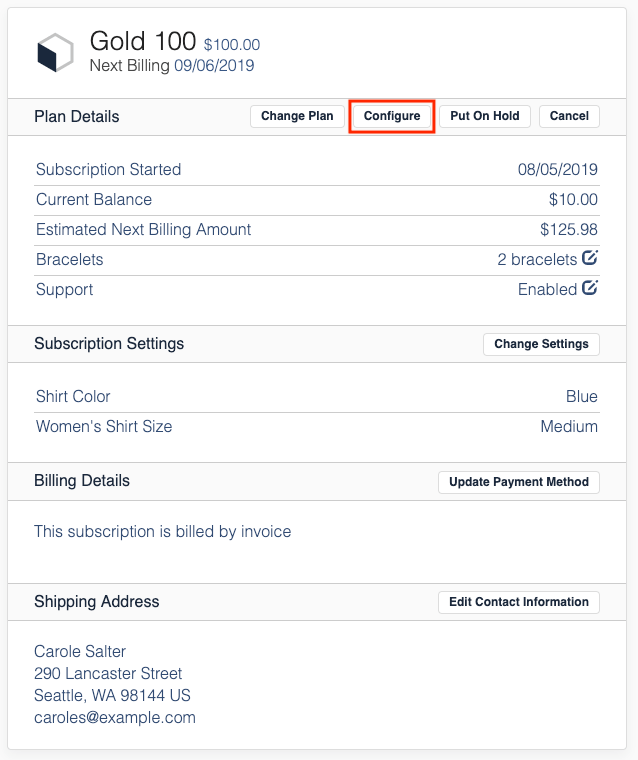
Task: Click the edit icon next to Support Enabled
Action: [590, 288]
